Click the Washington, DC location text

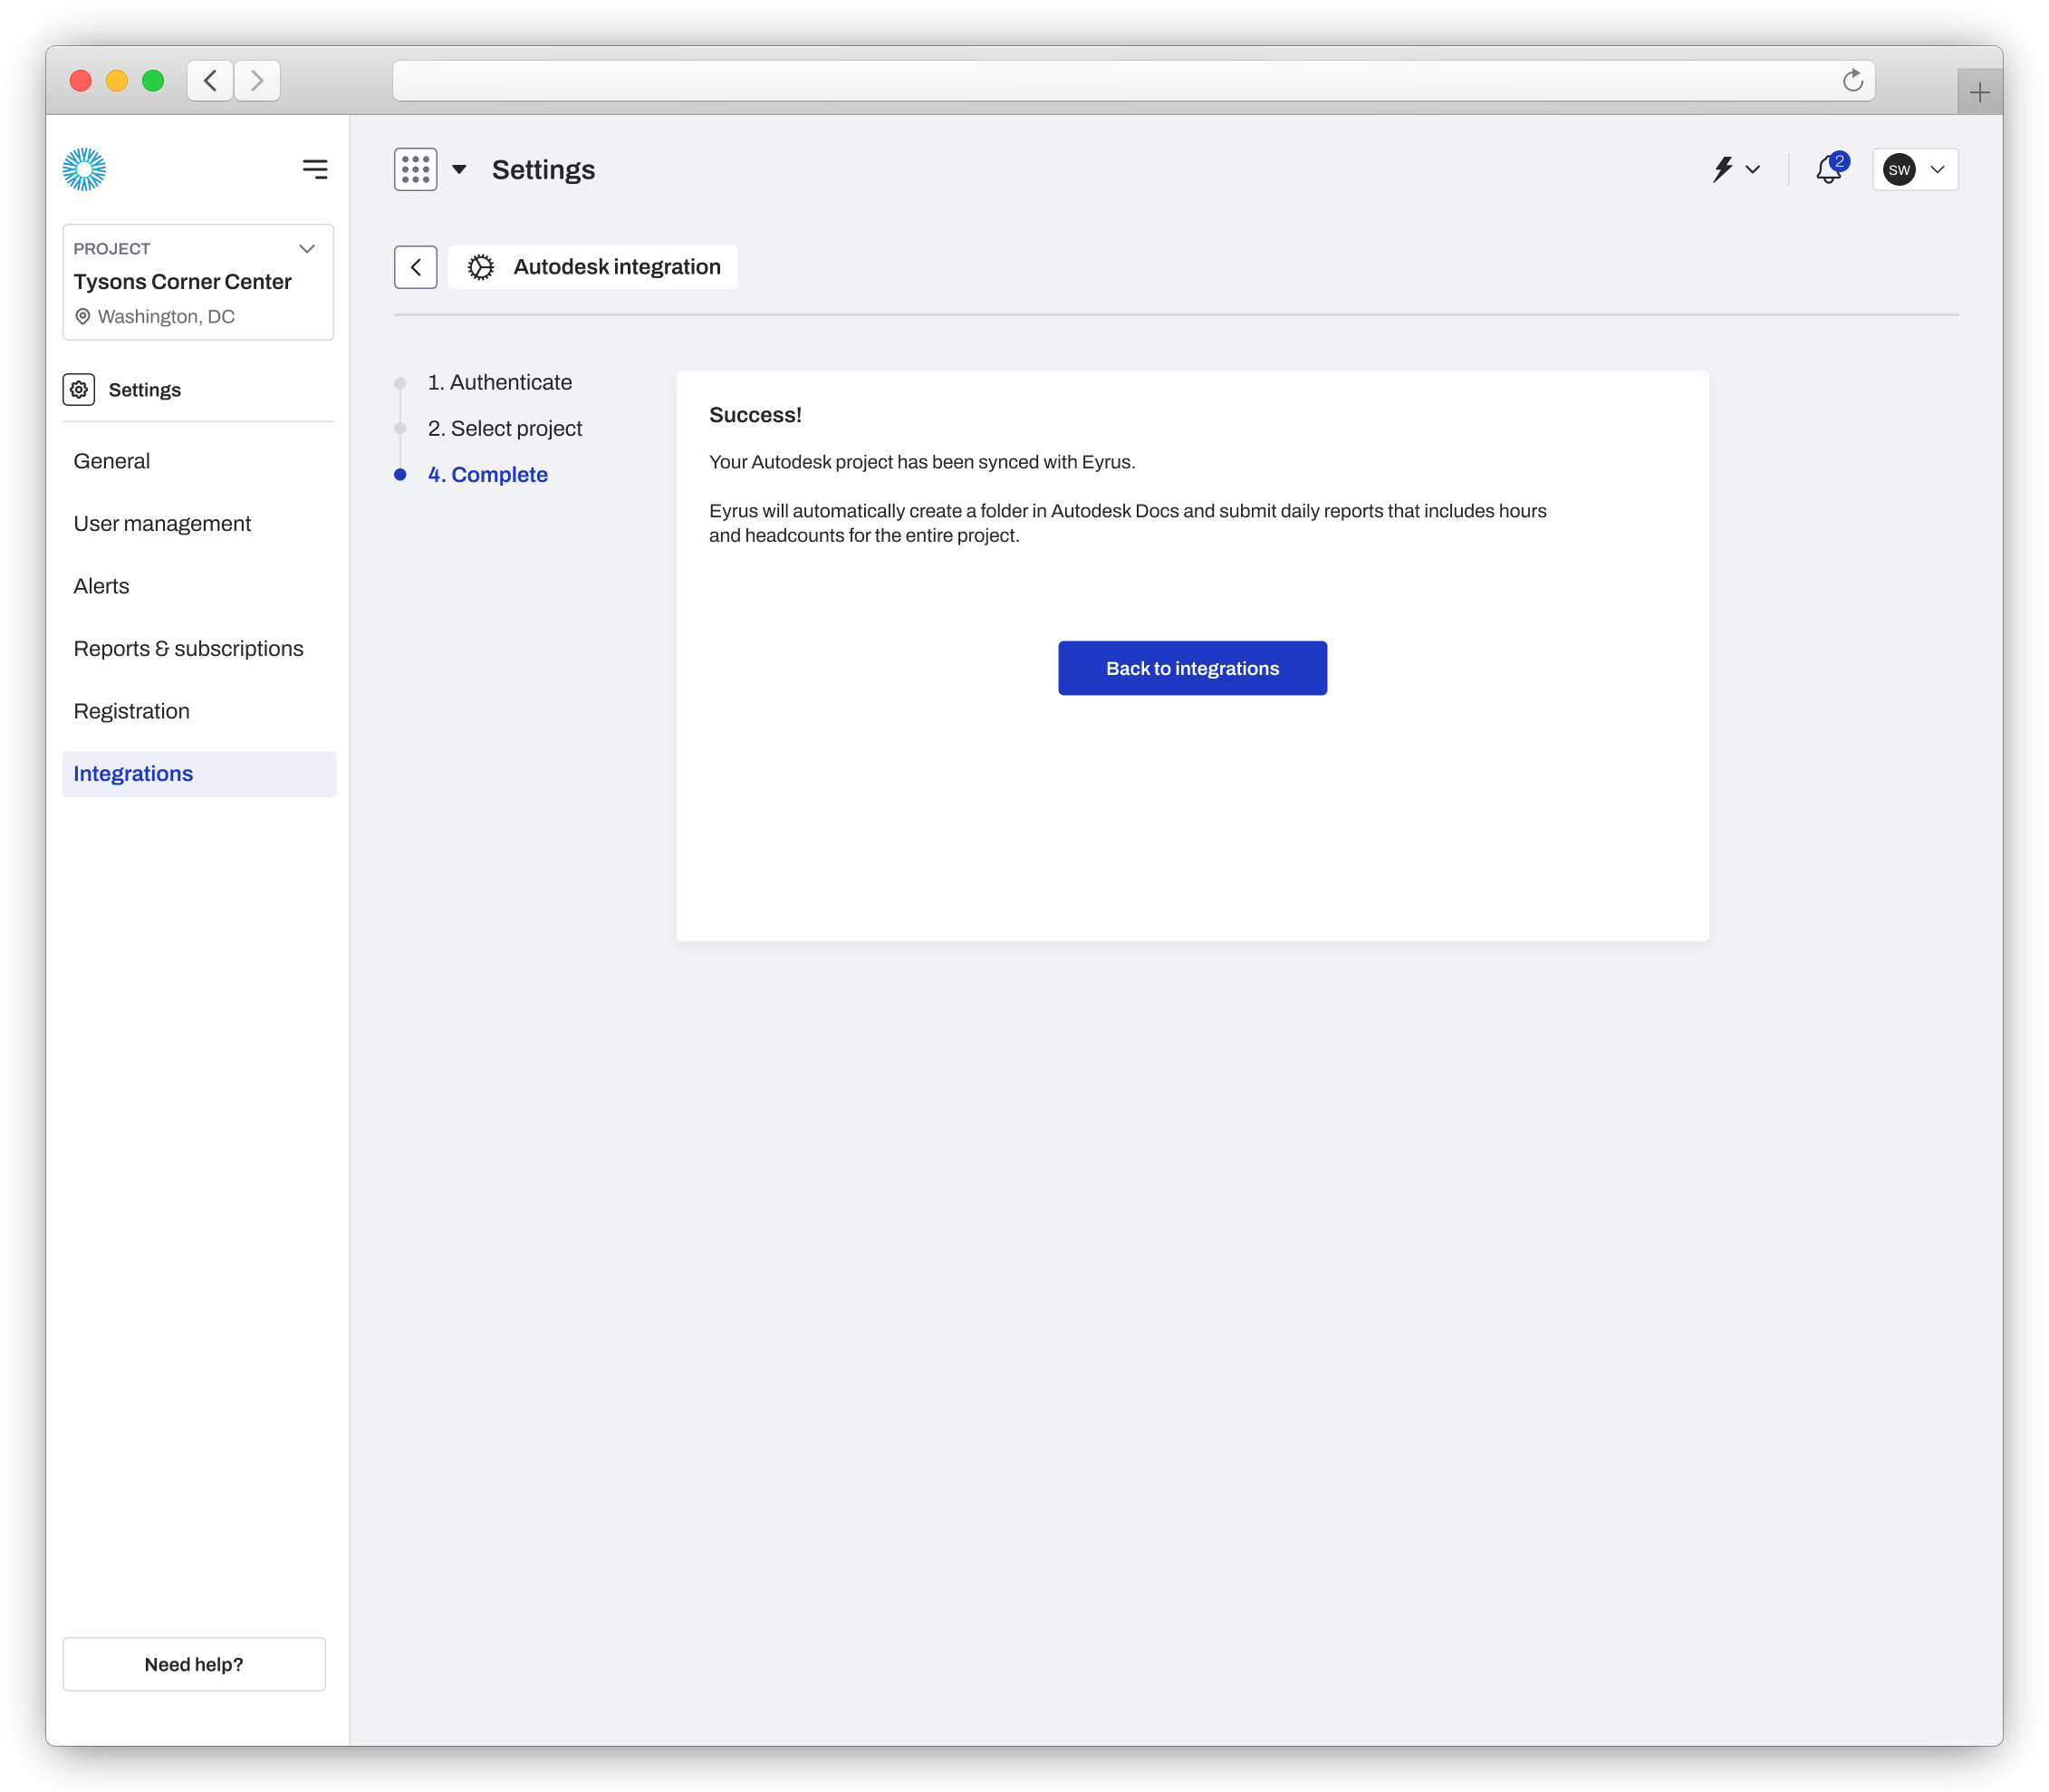166,316
